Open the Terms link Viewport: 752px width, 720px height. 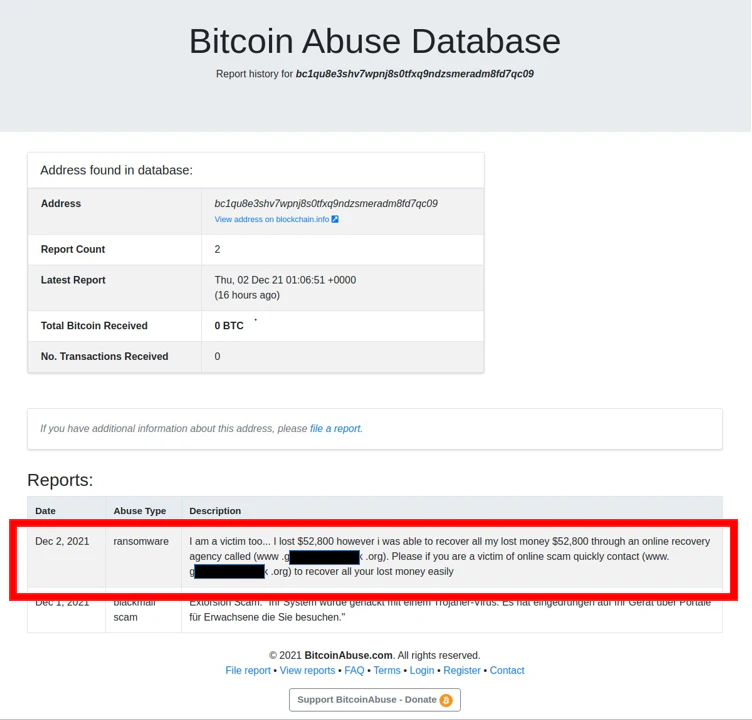[387, 671]
